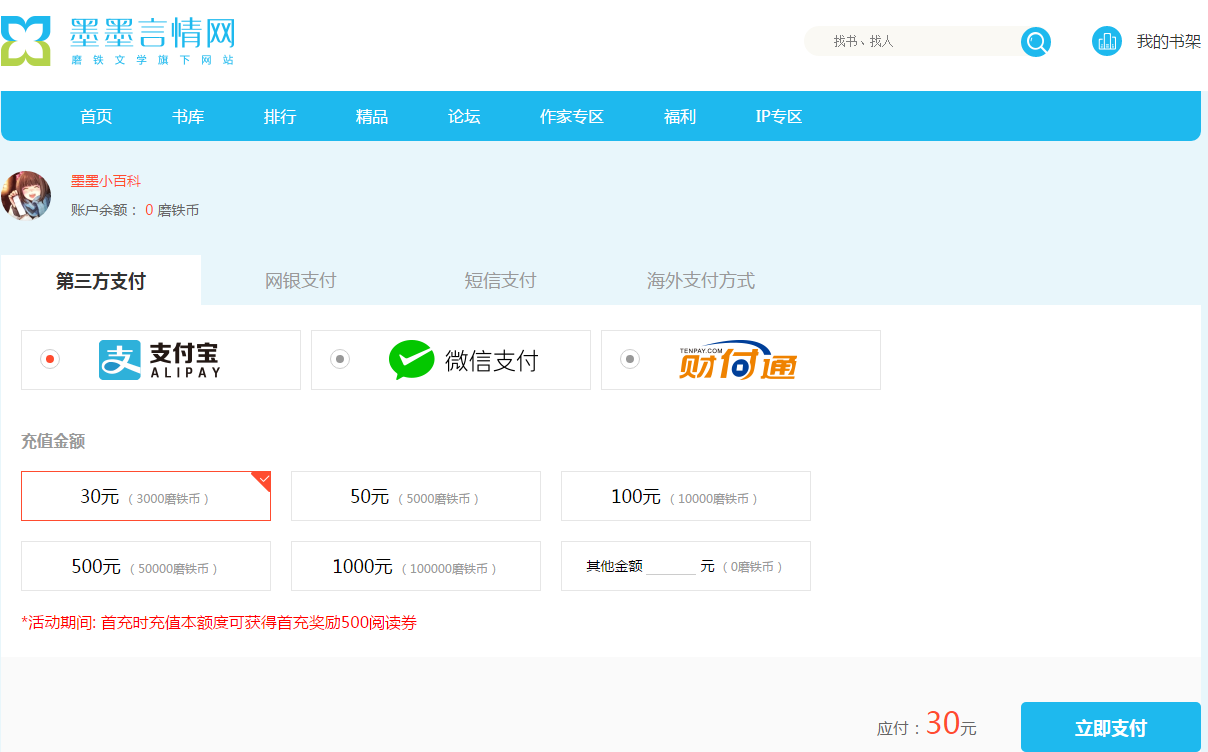Click the 立即支付 button
Screen dimensions: 1208x752
tap(1111, 728)
